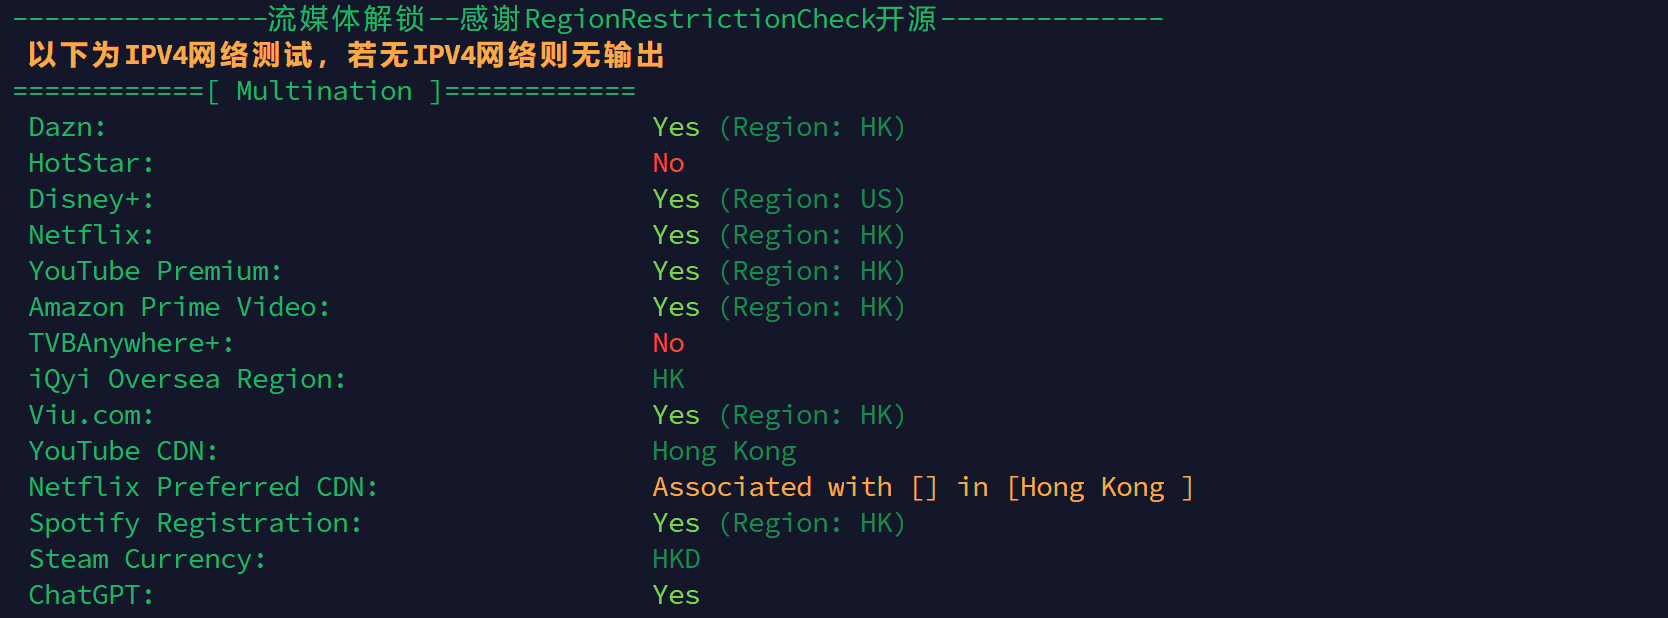This screenshot has height=618, width=1668.
Task: Click the green Hong Kong CDN value
Action: [x=724, y=452]
